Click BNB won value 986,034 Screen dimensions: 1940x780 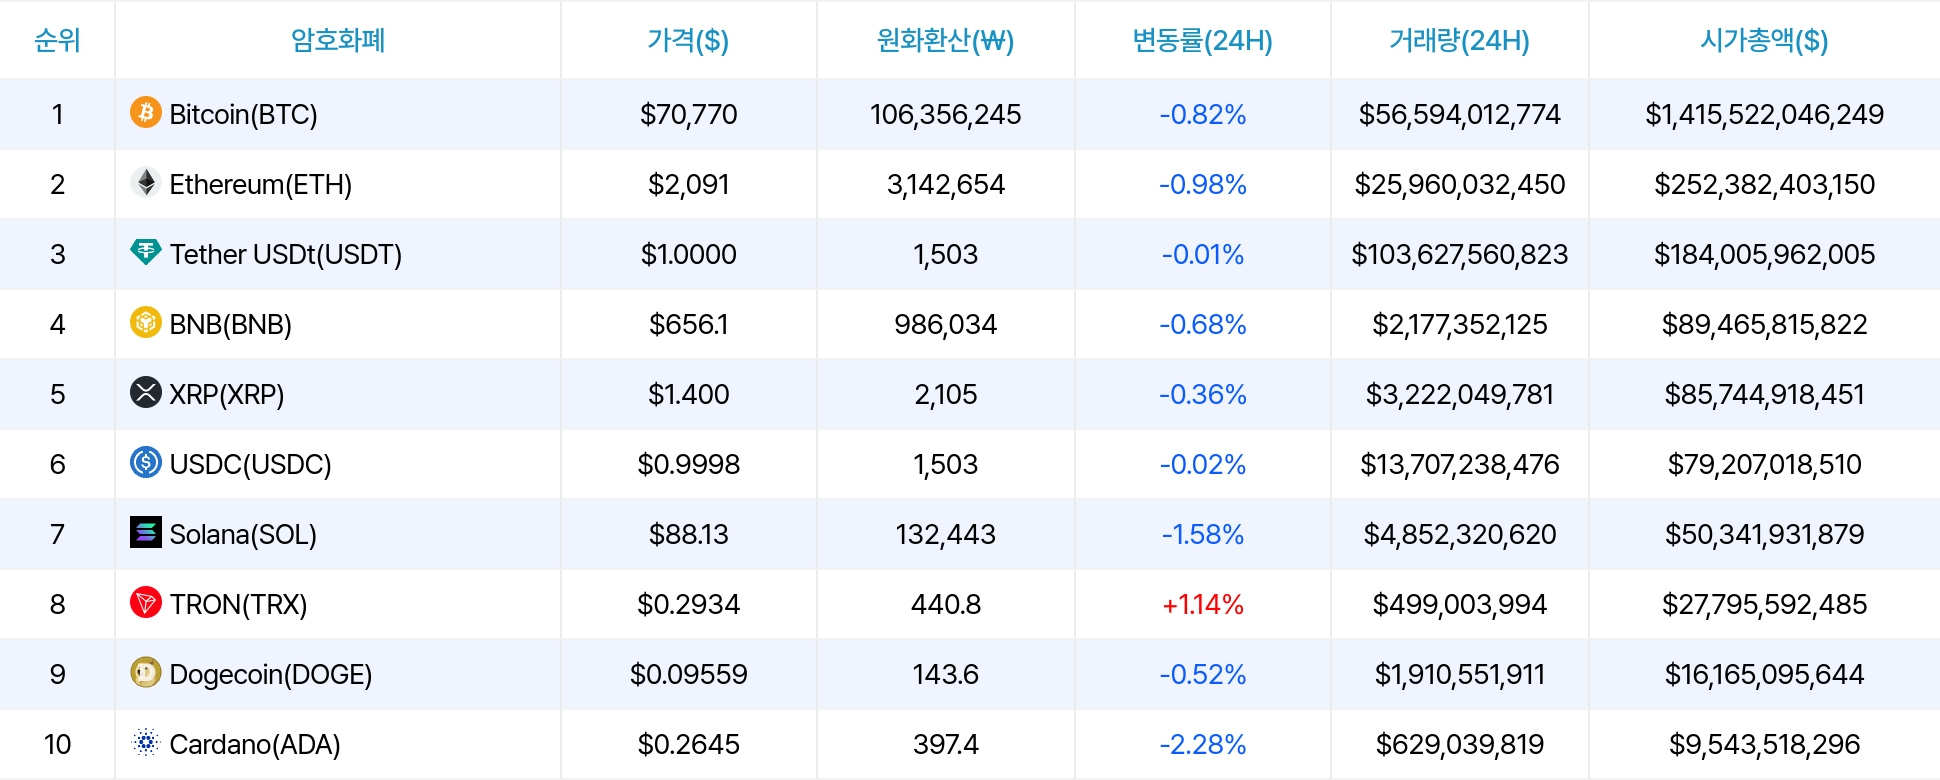tap(945, 325)
